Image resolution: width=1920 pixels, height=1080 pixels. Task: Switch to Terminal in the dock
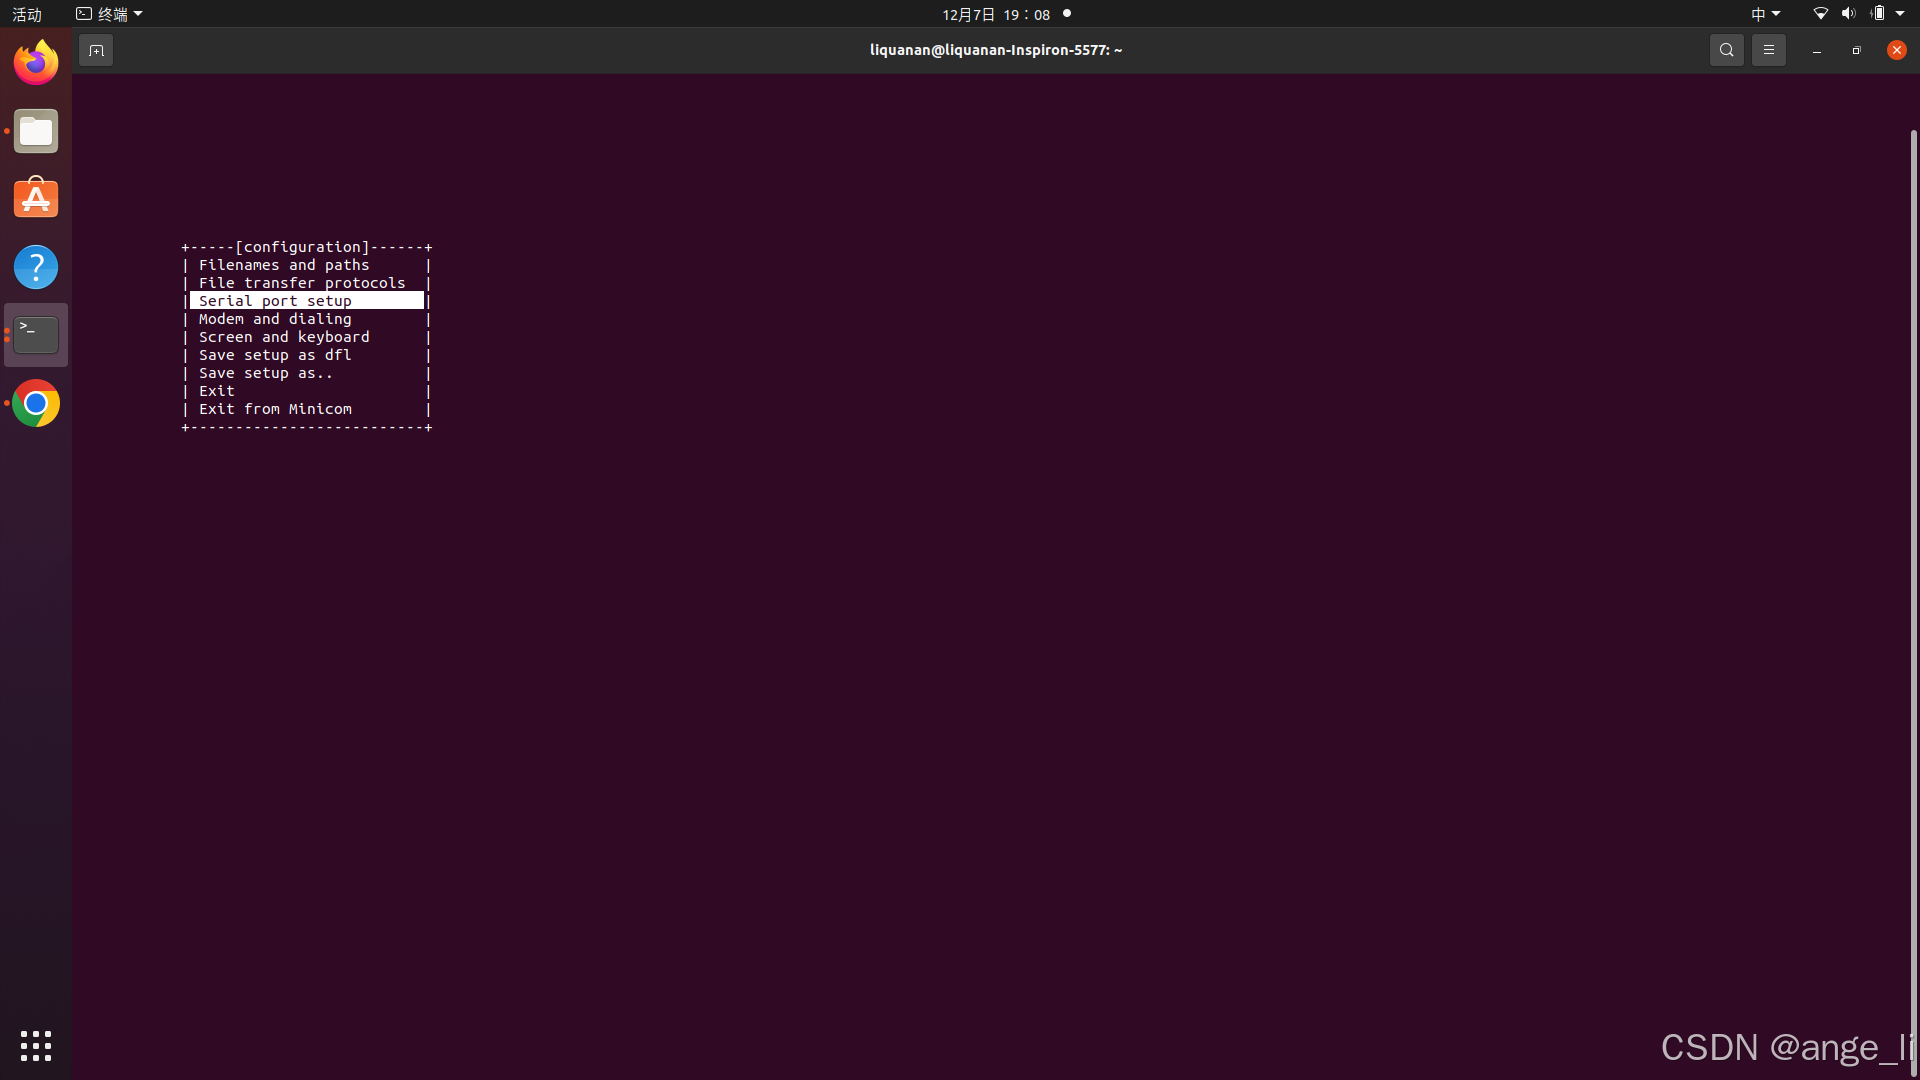click(36, 335)
